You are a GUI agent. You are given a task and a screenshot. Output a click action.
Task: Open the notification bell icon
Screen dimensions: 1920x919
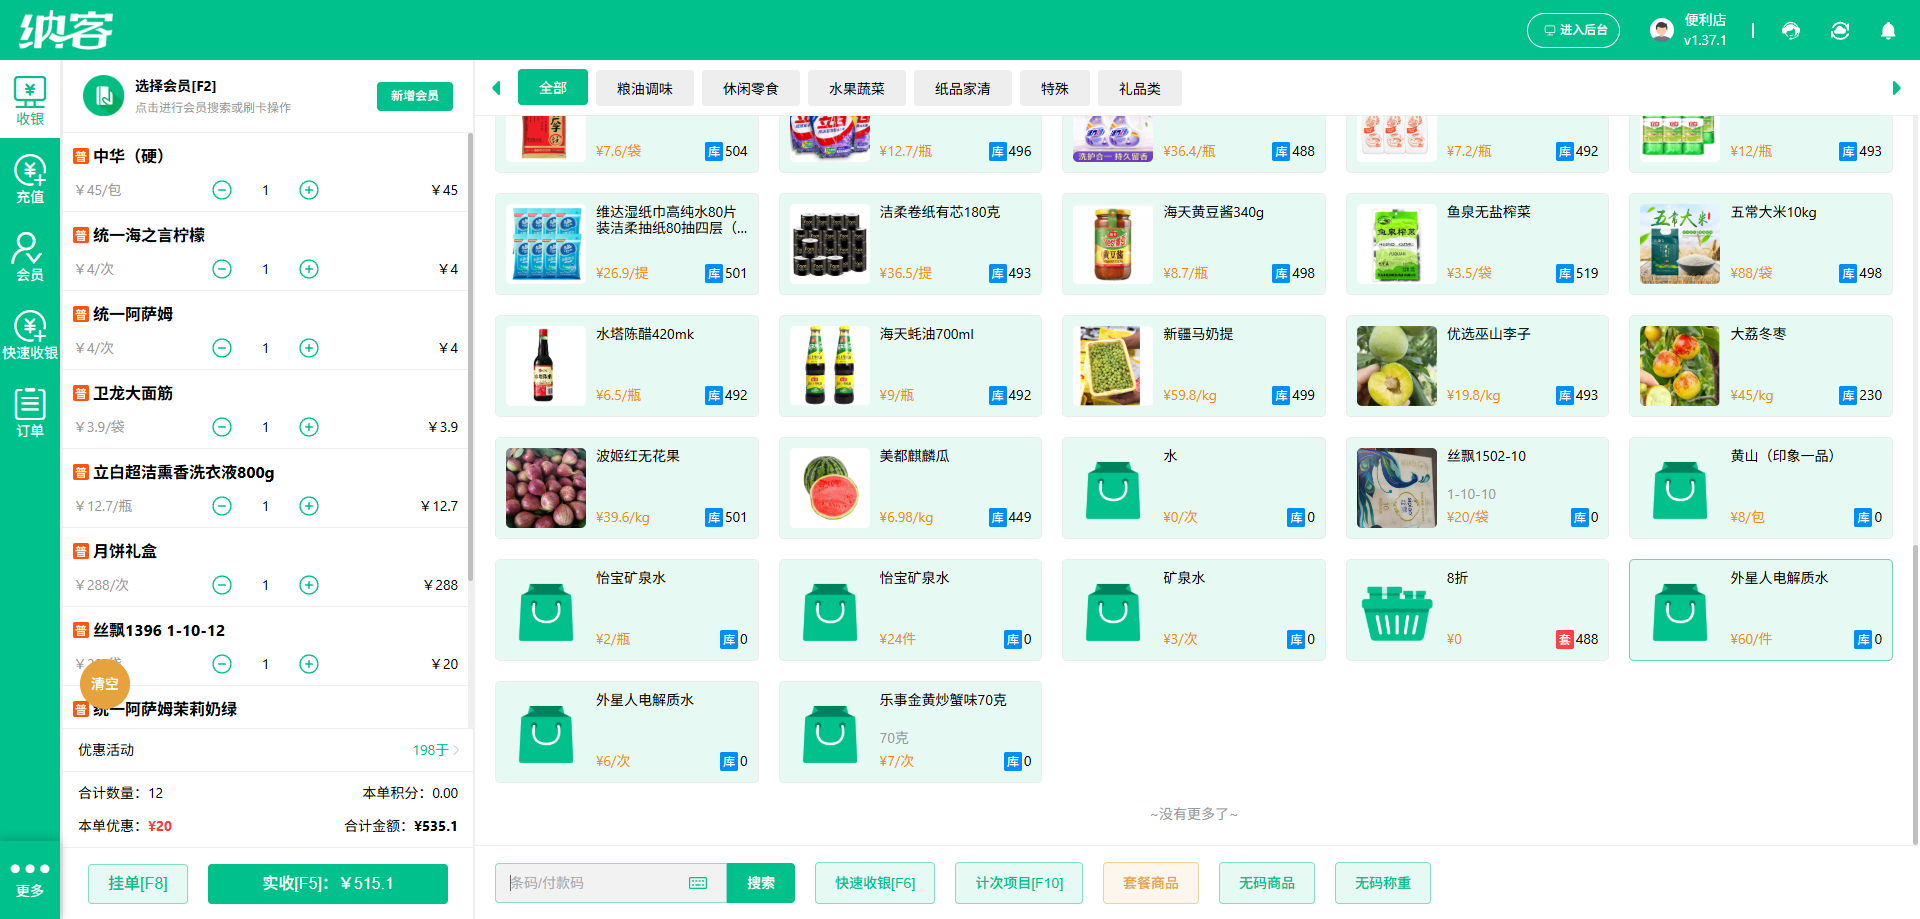1888,31
